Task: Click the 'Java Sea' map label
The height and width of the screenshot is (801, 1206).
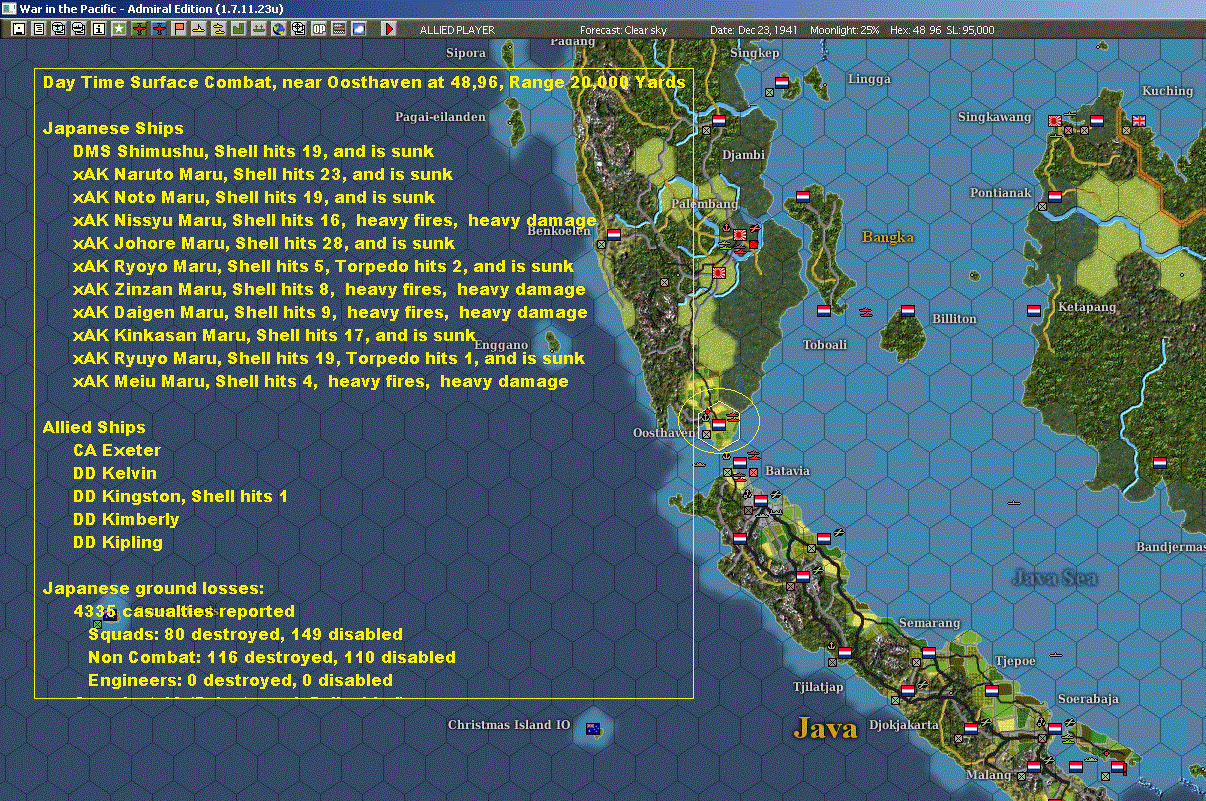Action: coord(1055,578)
